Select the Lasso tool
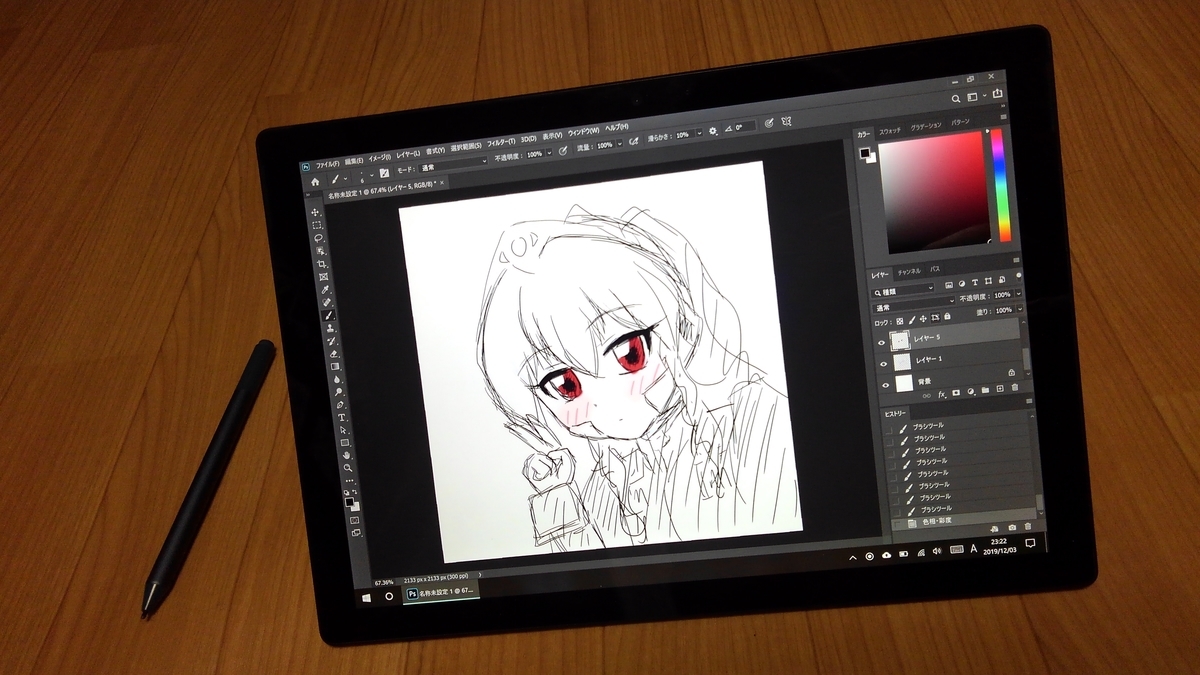The height and width of the screenshot is (675, 1200). pyautogui.click(x=318, y=237)
